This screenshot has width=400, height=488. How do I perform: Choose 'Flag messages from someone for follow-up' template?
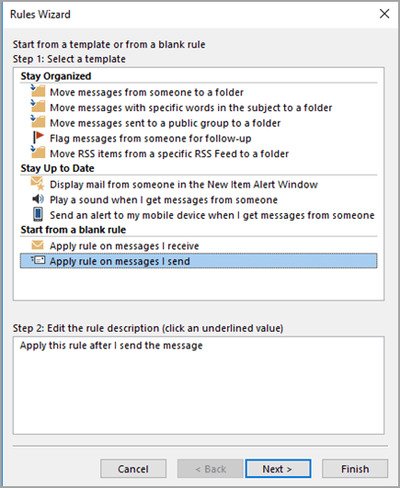150,138
